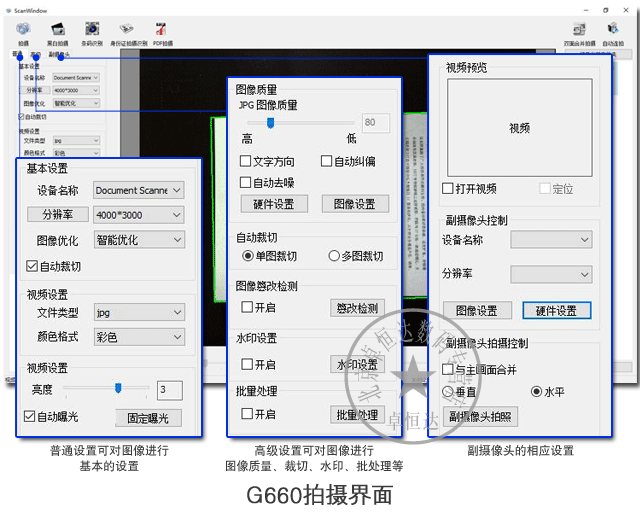Click the 黑白拍摄 black-and-white capture icon
The height and width of the screenshot is (513, 640).
tap(58, 30)
